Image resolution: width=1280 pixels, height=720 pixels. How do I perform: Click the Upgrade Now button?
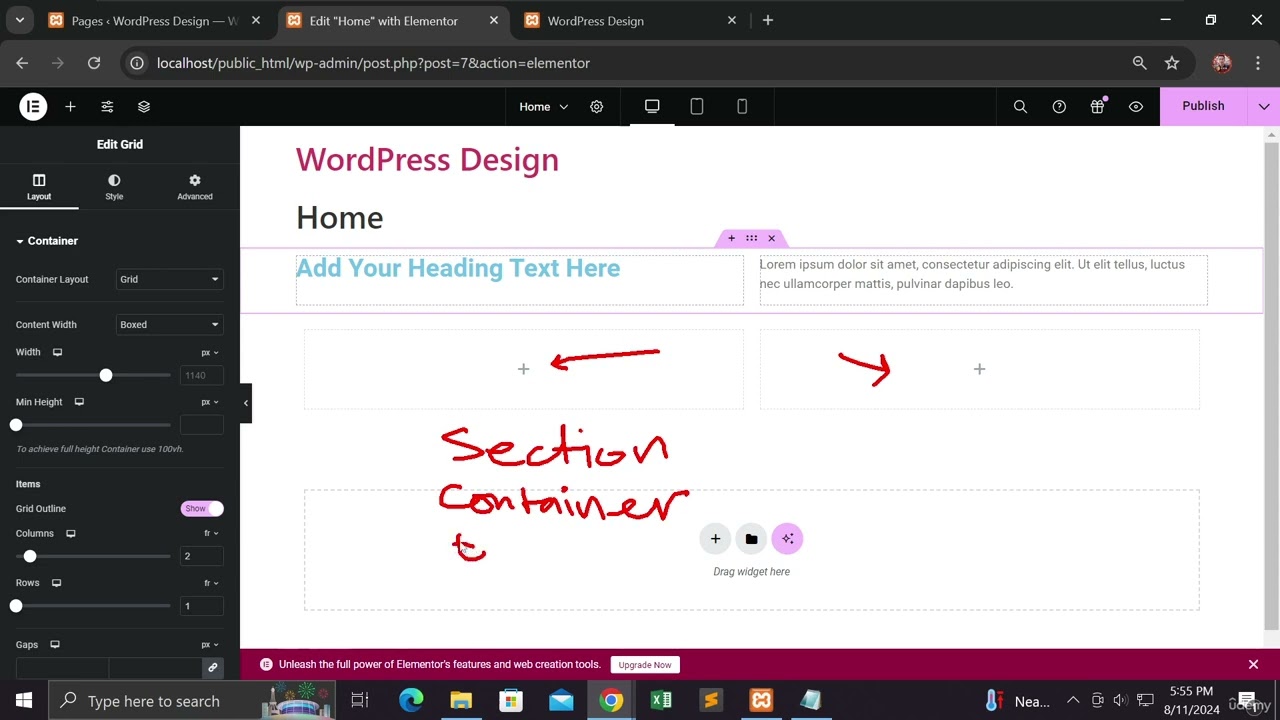tap(645, 665)
